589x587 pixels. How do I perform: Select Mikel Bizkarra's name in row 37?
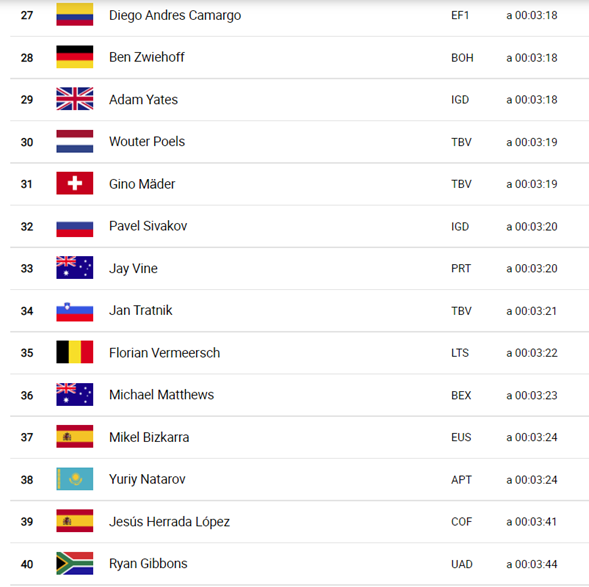pos(149,437)
